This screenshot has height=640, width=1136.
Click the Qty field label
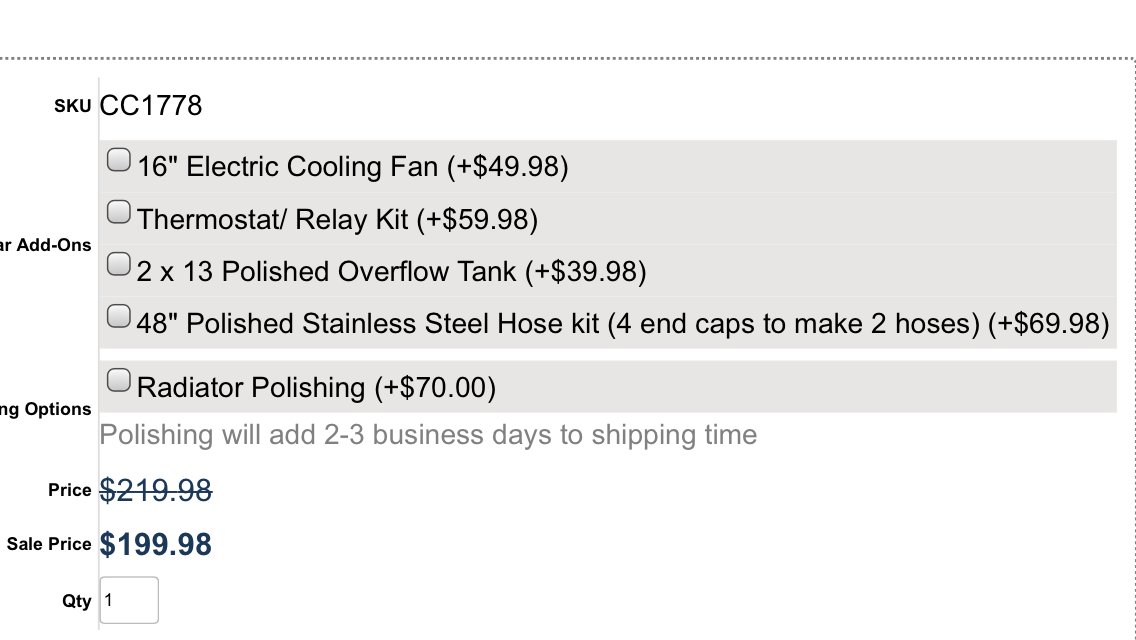77,601
